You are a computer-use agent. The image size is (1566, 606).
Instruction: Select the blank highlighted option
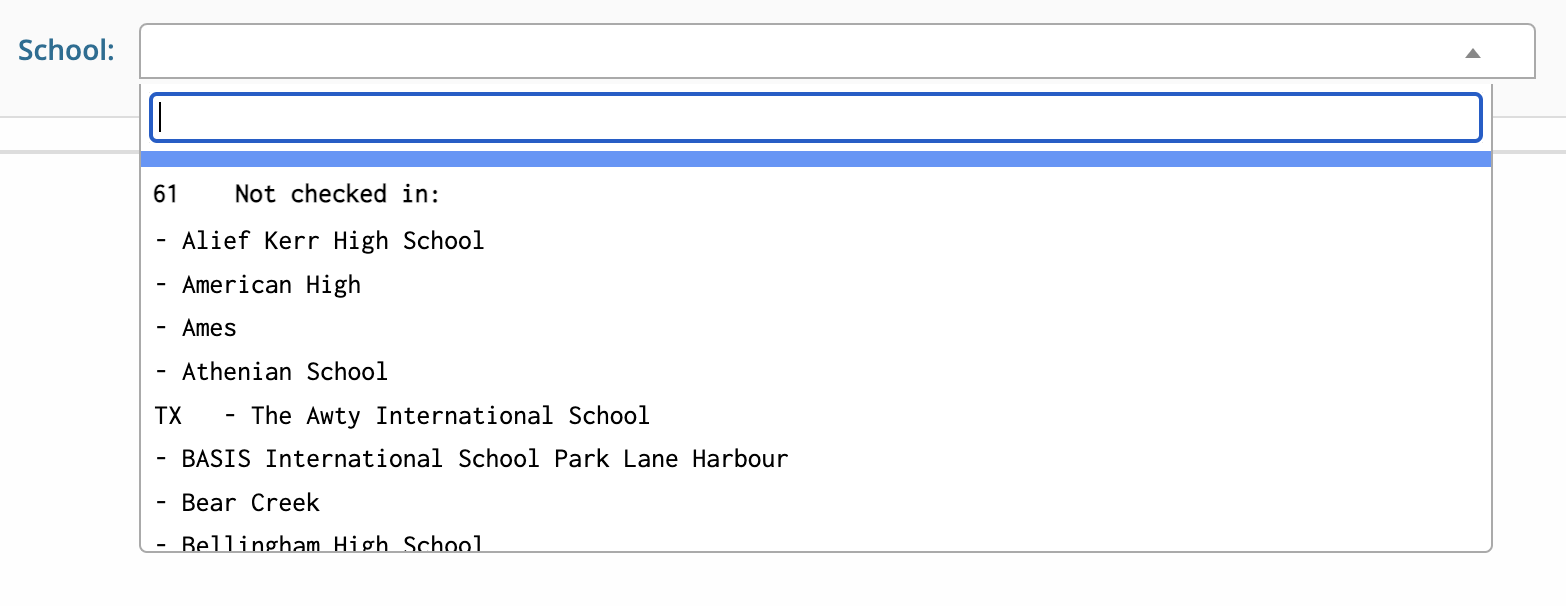(814, 159)
